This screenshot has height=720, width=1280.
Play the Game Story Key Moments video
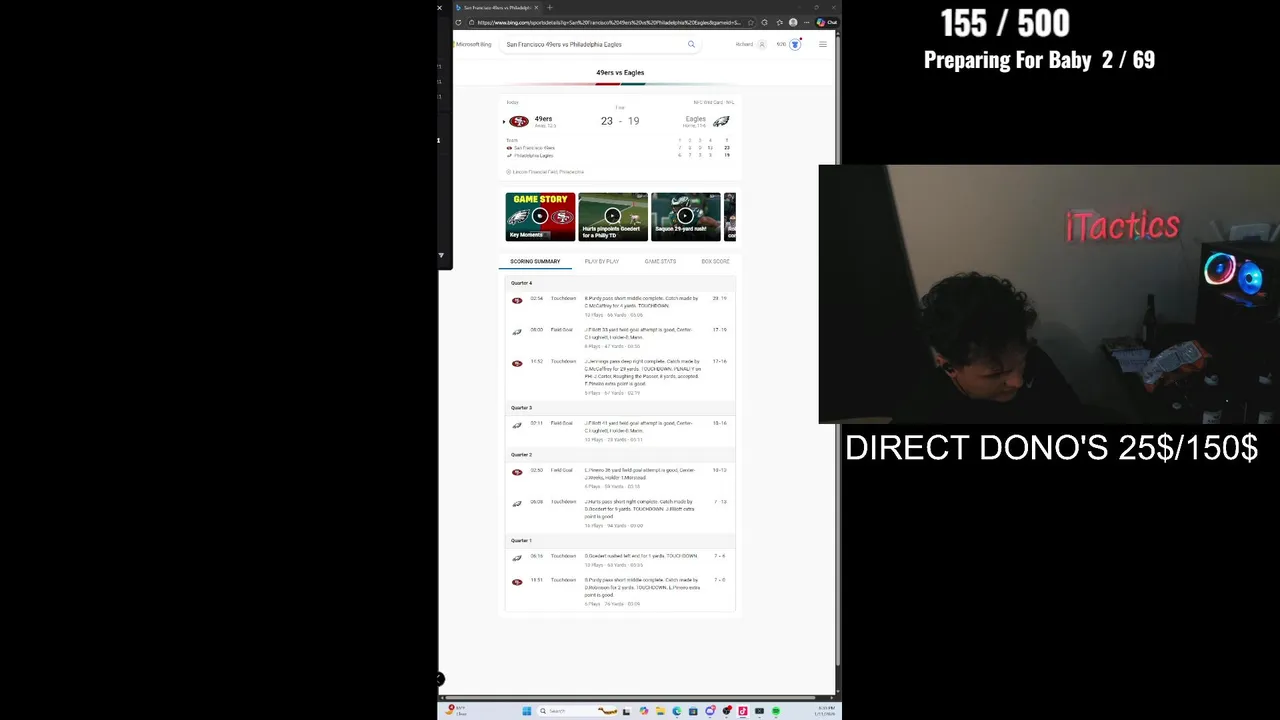tap(540, 216)
